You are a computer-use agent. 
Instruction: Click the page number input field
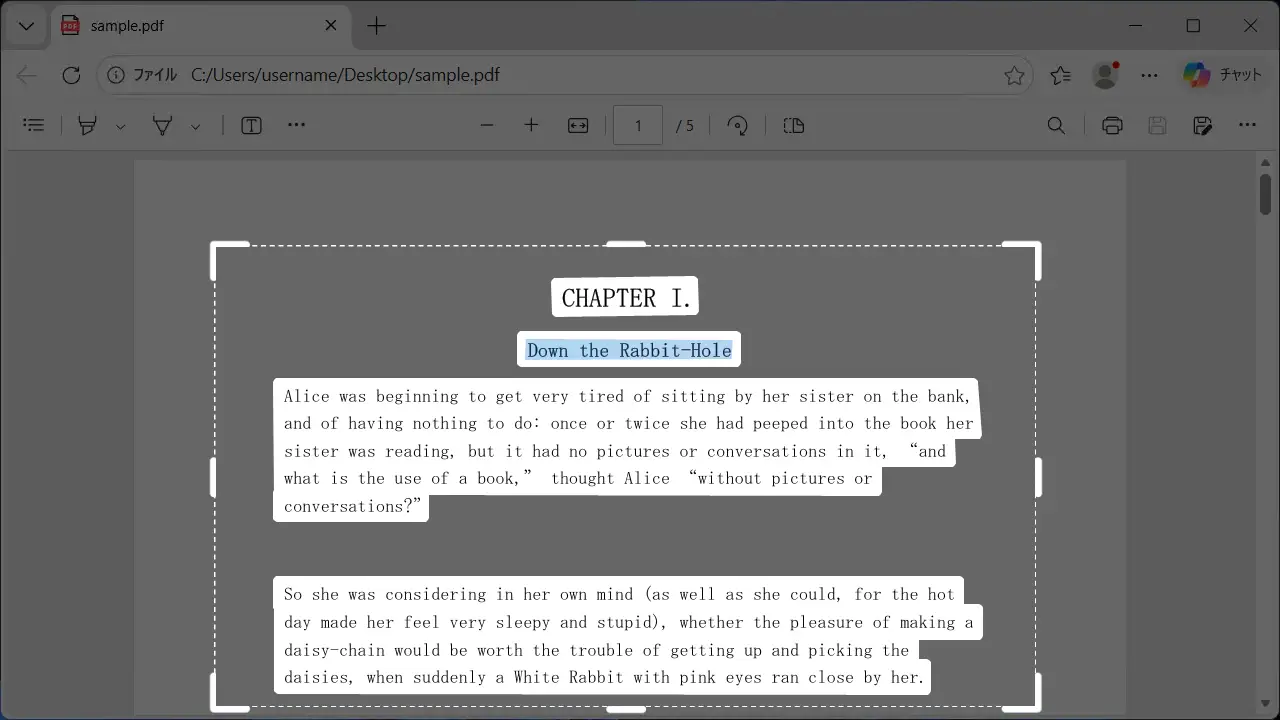pos(638,126)
